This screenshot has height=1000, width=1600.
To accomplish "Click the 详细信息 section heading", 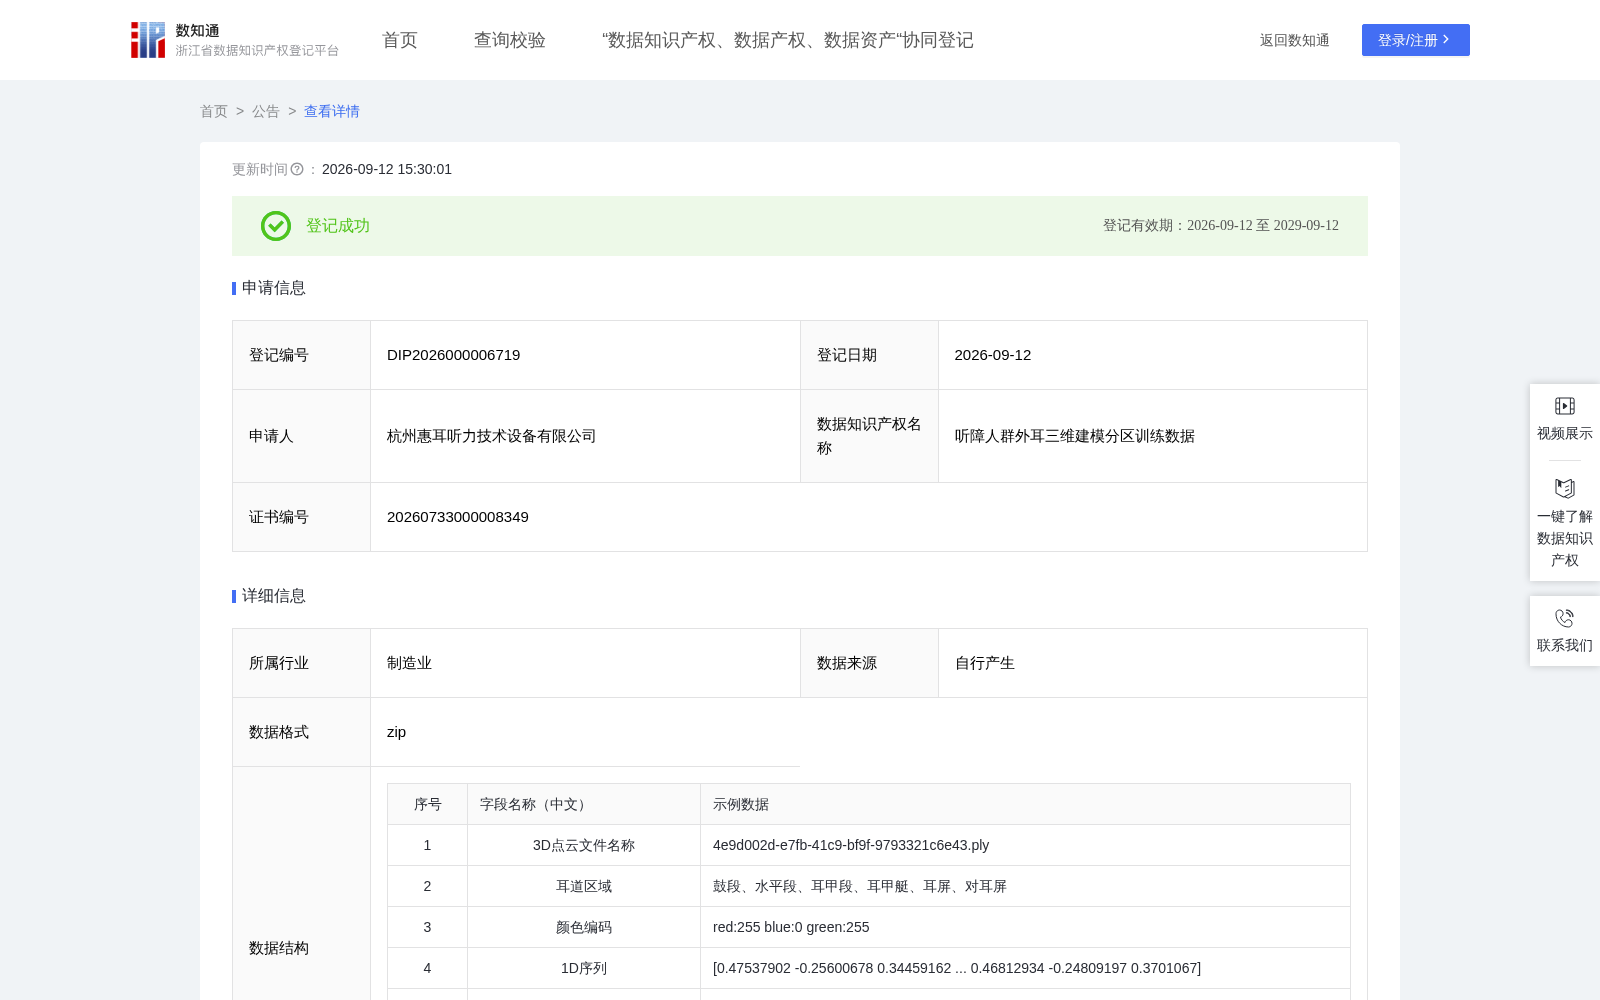I will (274, 596).
